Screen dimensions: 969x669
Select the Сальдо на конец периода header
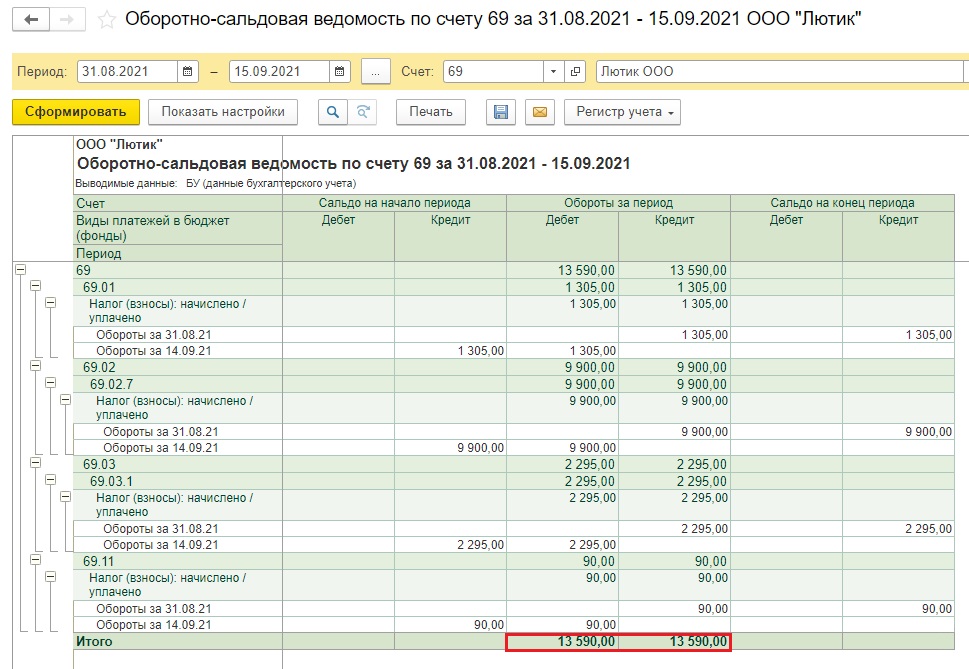842,203
